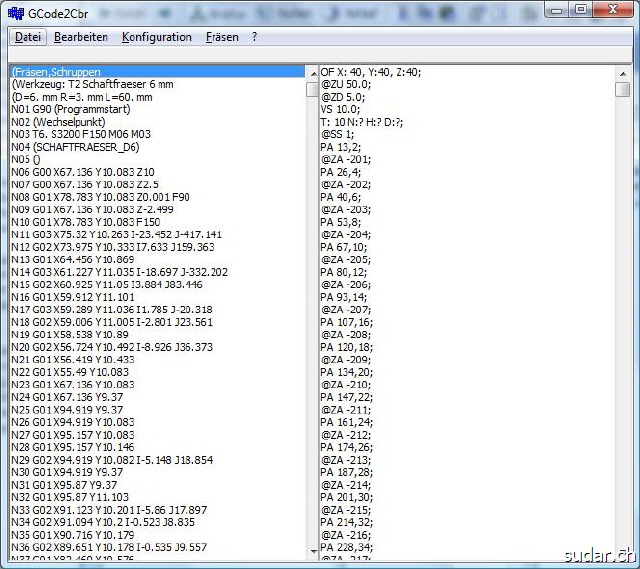The image size is (640, 569).
Task: Select line N09 with Z-2.499
Action: 158,209
